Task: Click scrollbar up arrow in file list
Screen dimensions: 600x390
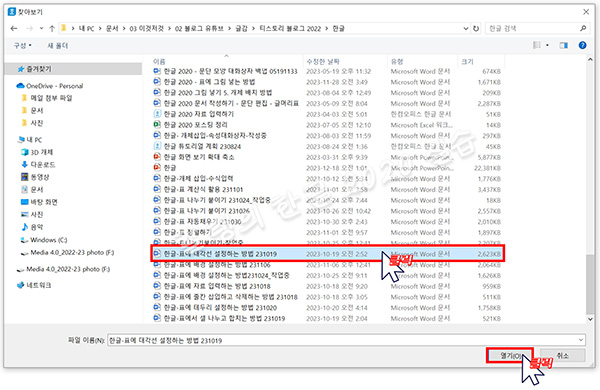Action: [x=590, y=60]
